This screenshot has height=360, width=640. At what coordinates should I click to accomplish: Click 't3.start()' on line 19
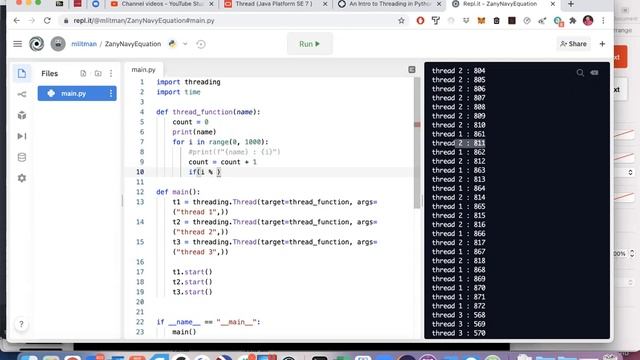click(192, 292)
